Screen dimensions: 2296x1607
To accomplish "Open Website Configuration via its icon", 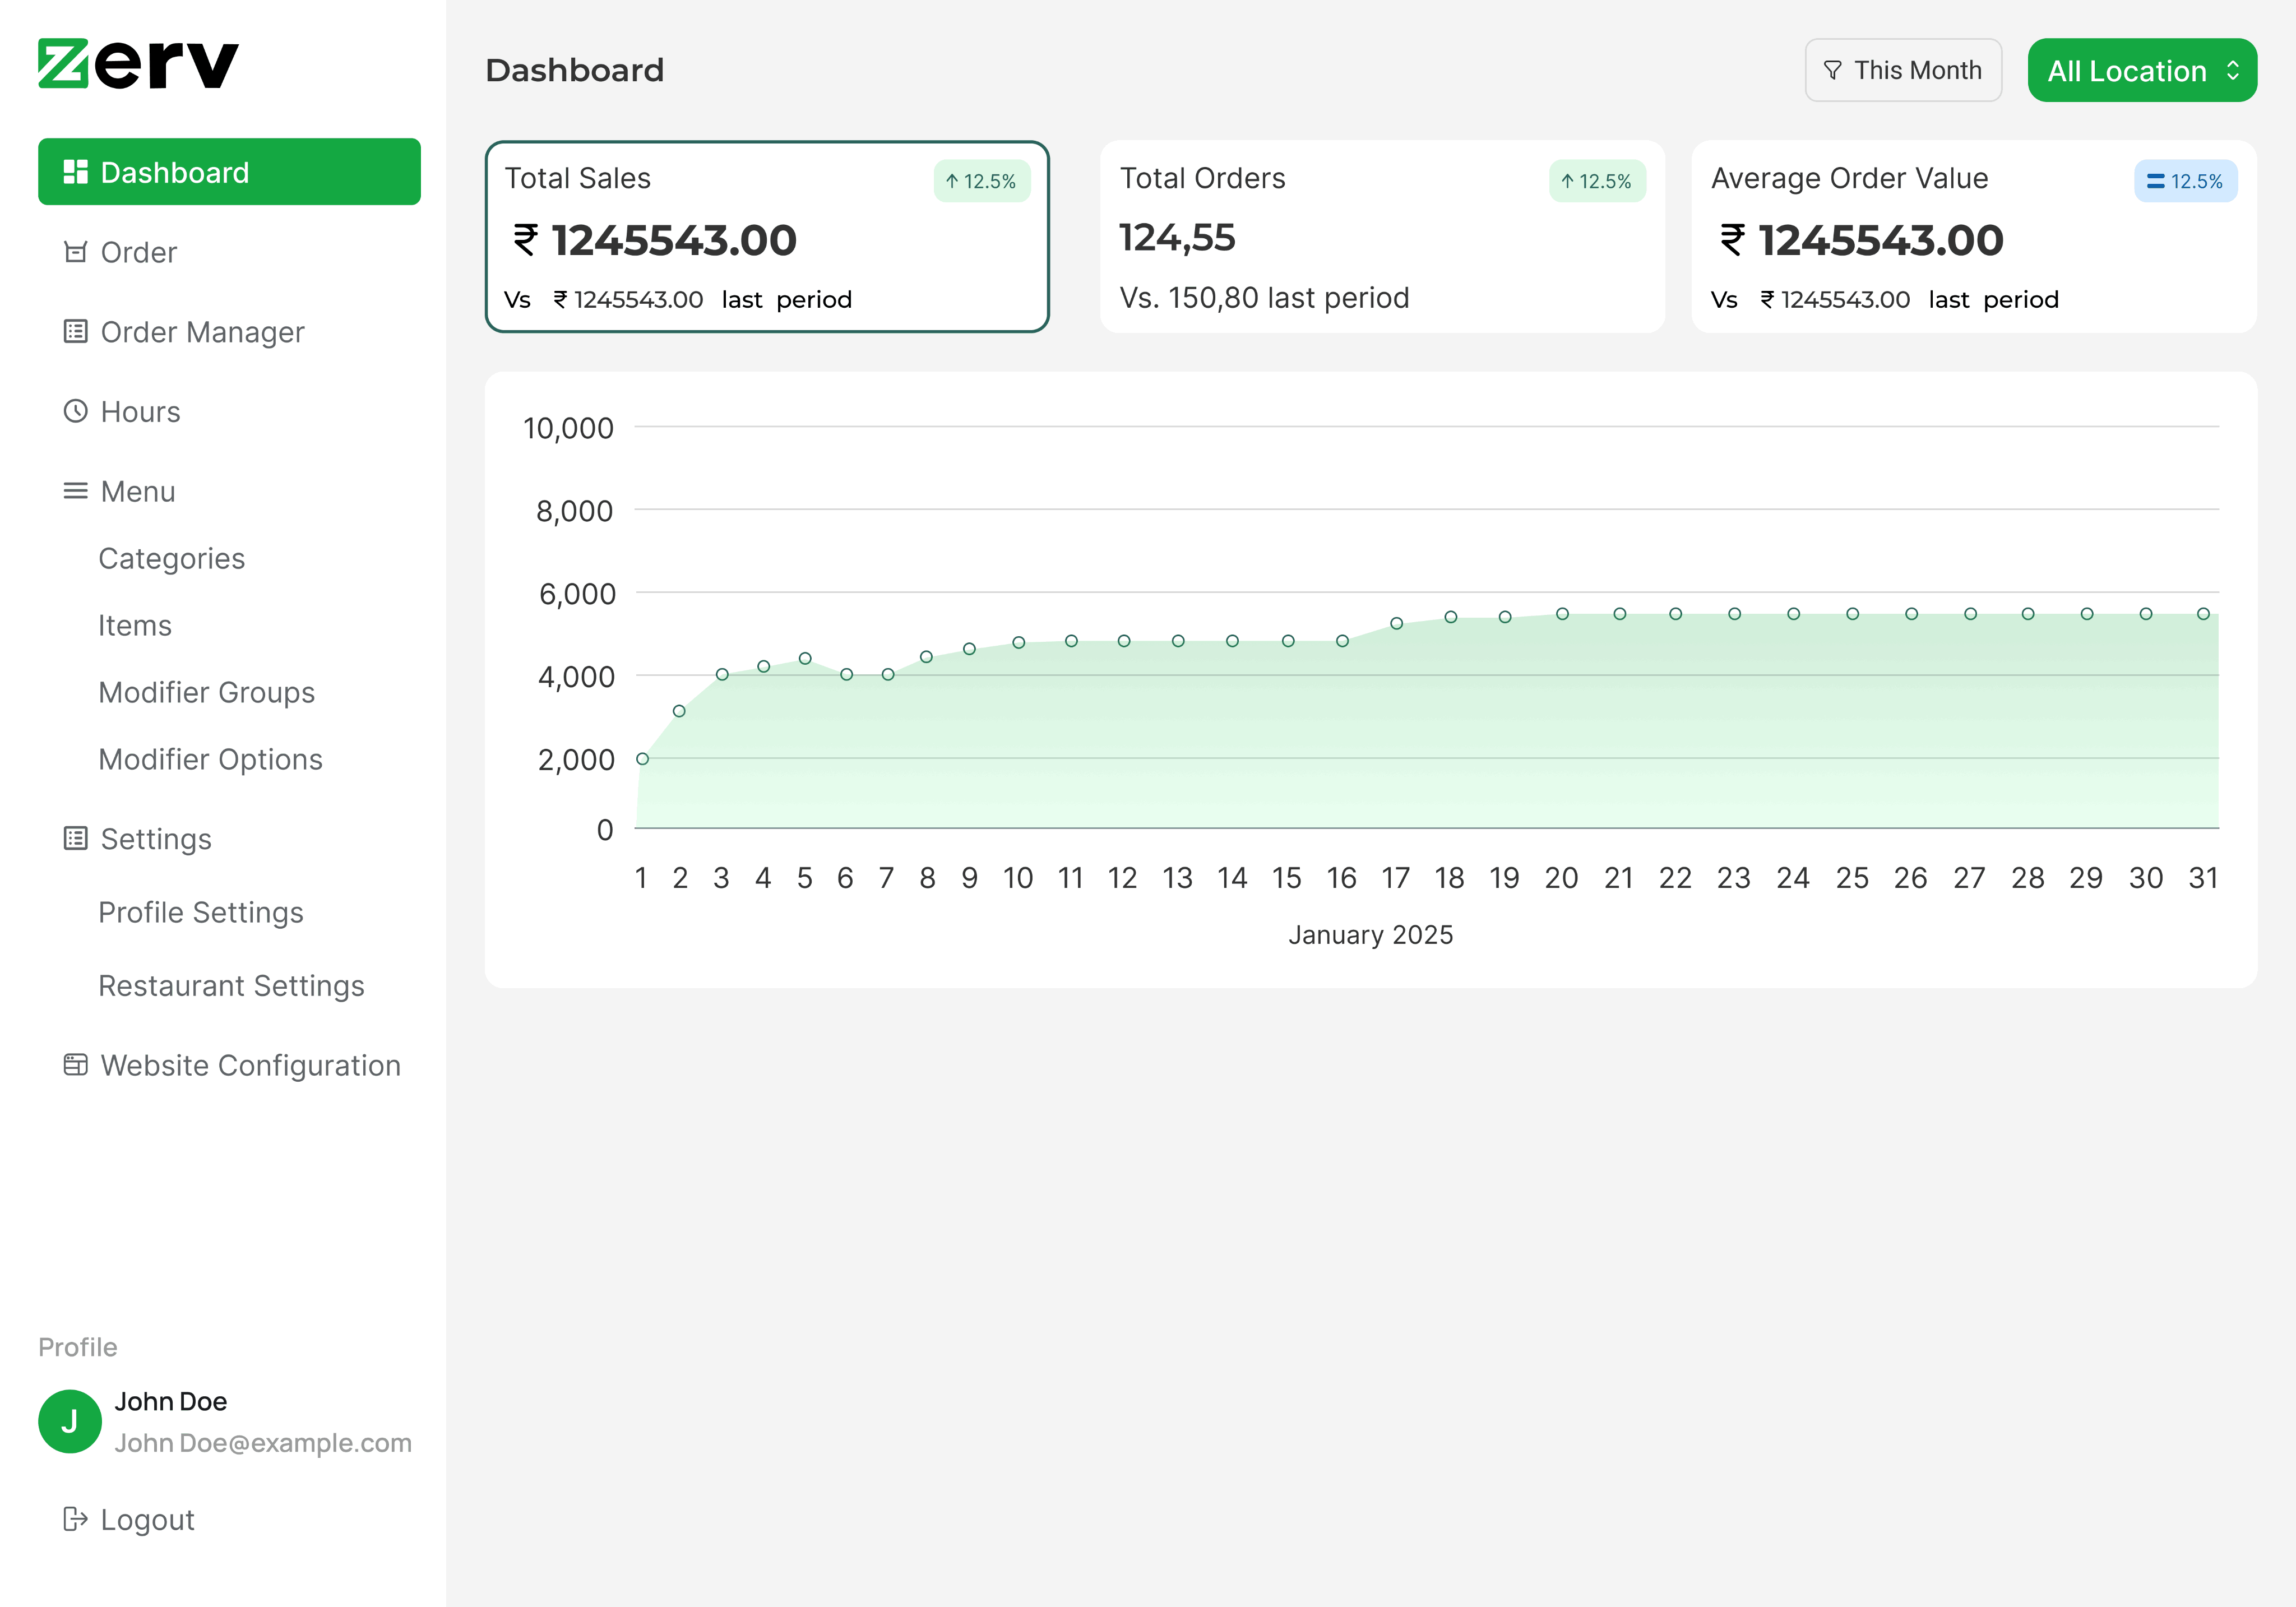I will pos(75,1065).
